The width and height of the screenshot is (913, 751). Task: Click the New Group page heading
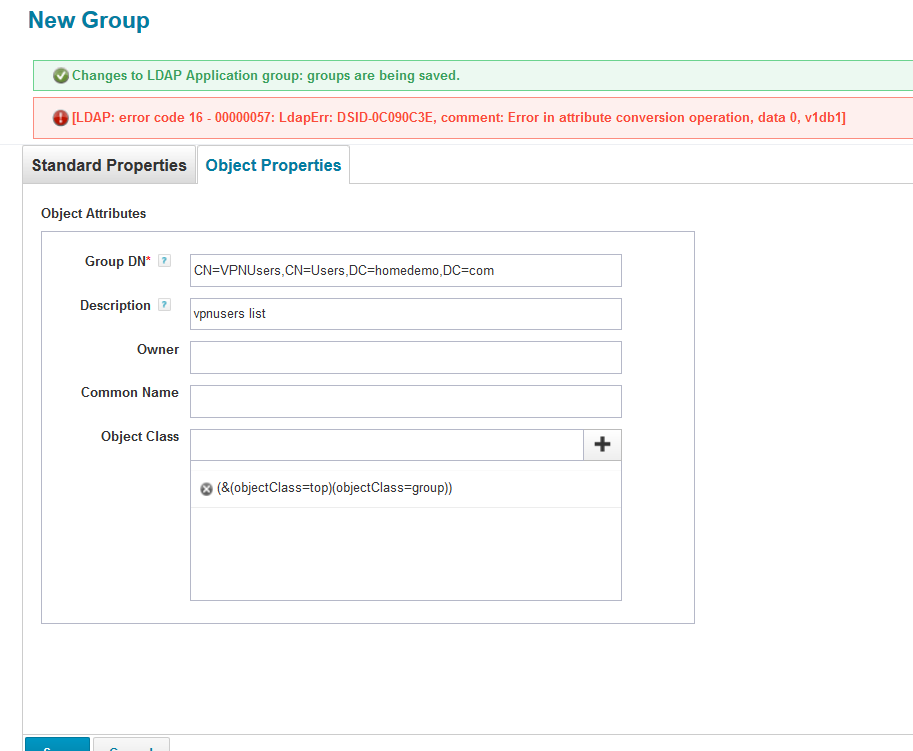pos(89,20)
